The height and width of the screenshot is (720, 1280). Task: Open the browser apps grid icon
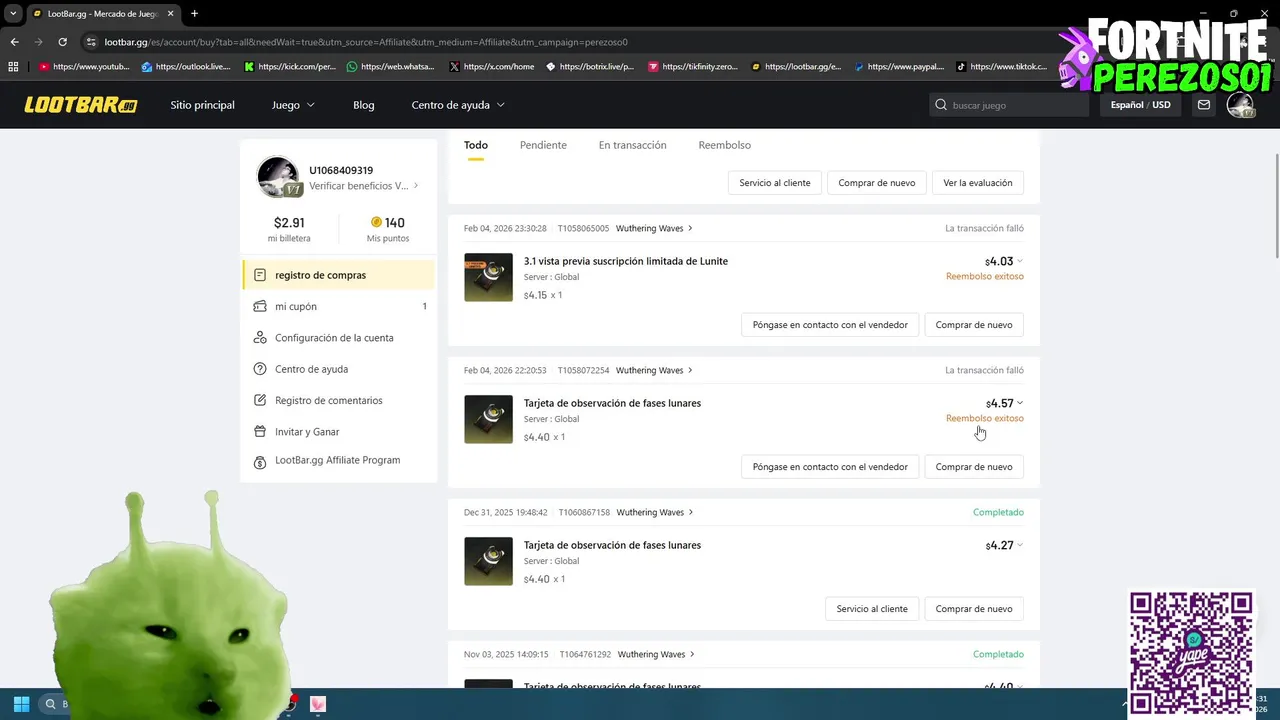click(13, 67)
